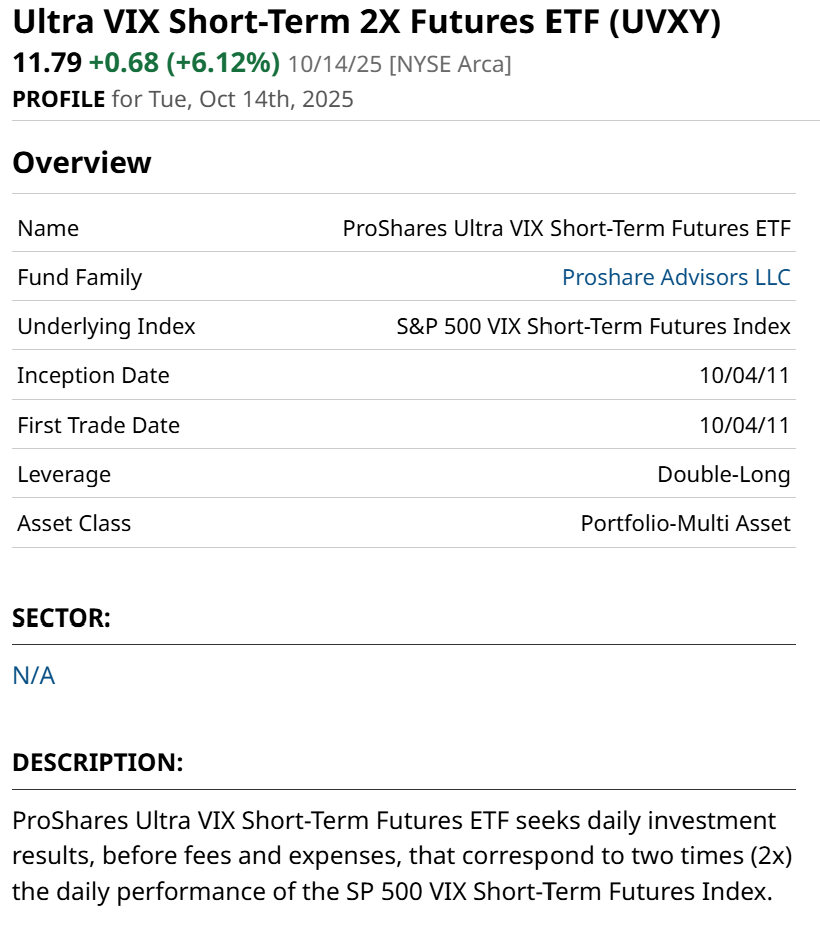Screen dimensions: 820x932
Task: Click the N/A sector link
Action: pyautogui.click(x=33, y=675)
